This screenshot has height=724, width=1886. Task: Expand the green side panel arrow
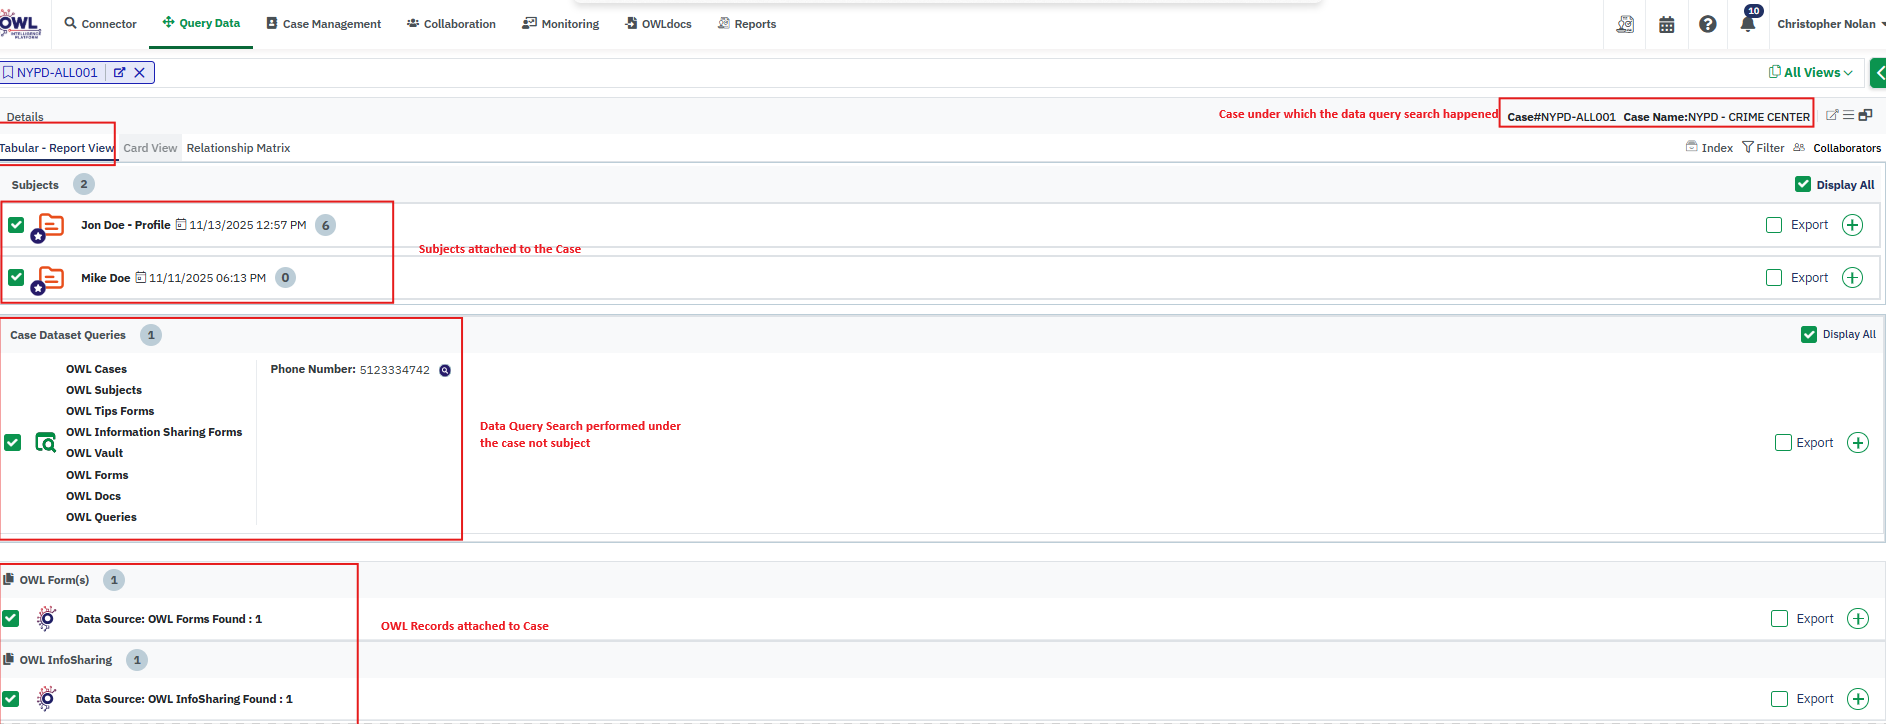[x=1879, y=73]
